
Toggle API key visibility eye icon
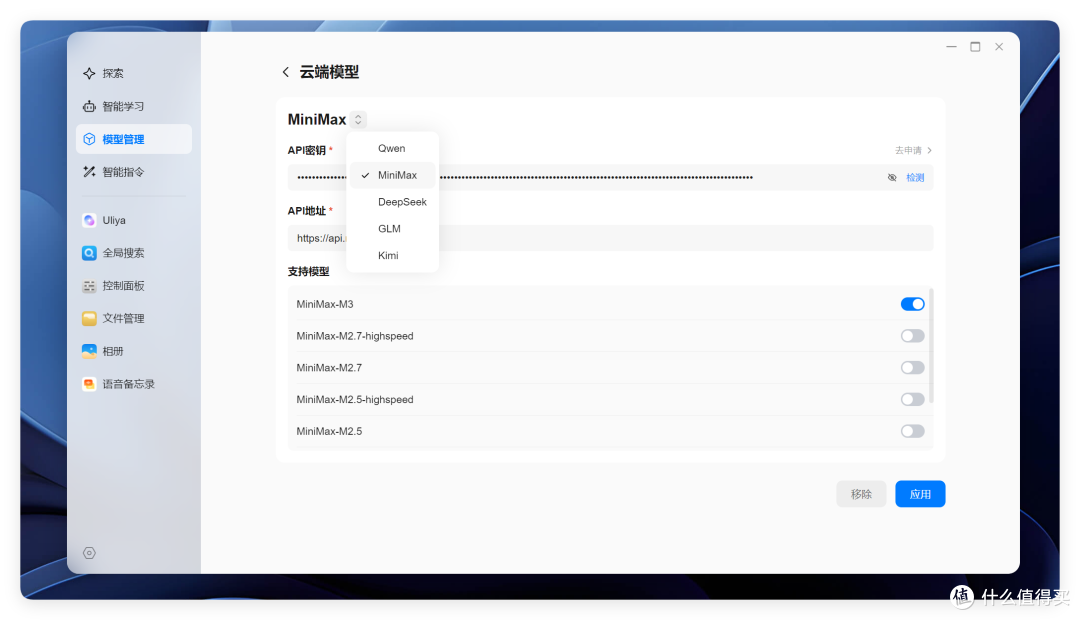click(x=892, y=178)
